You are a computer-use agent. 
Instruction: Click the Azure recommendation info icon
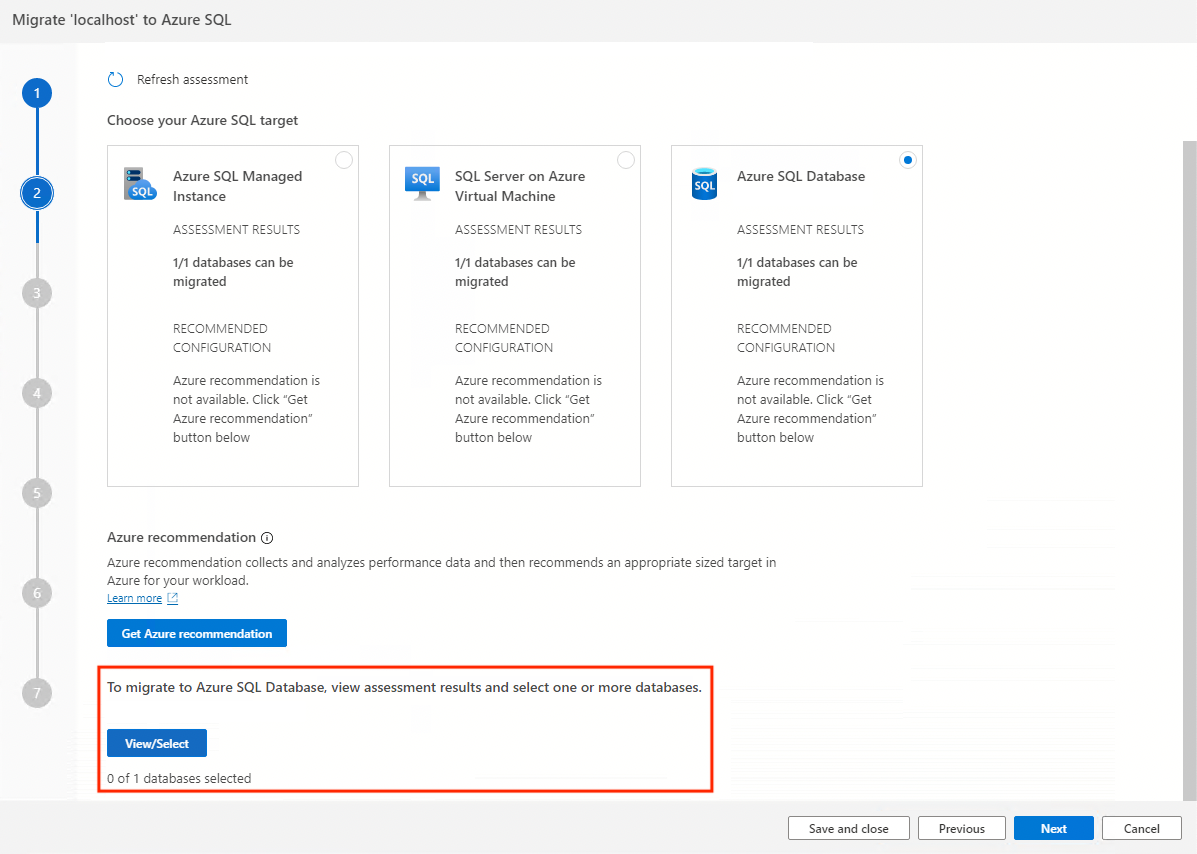pyautogui.click(x=267, y=538)
